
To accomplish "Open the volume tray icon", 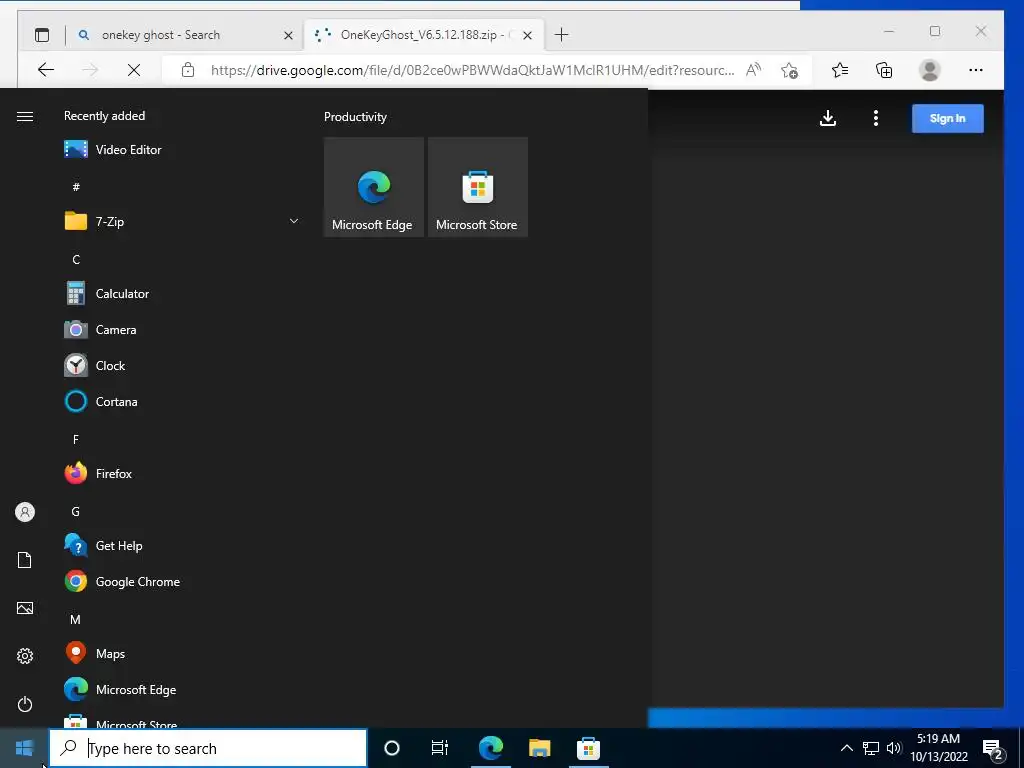I will [x=894, y=748].
